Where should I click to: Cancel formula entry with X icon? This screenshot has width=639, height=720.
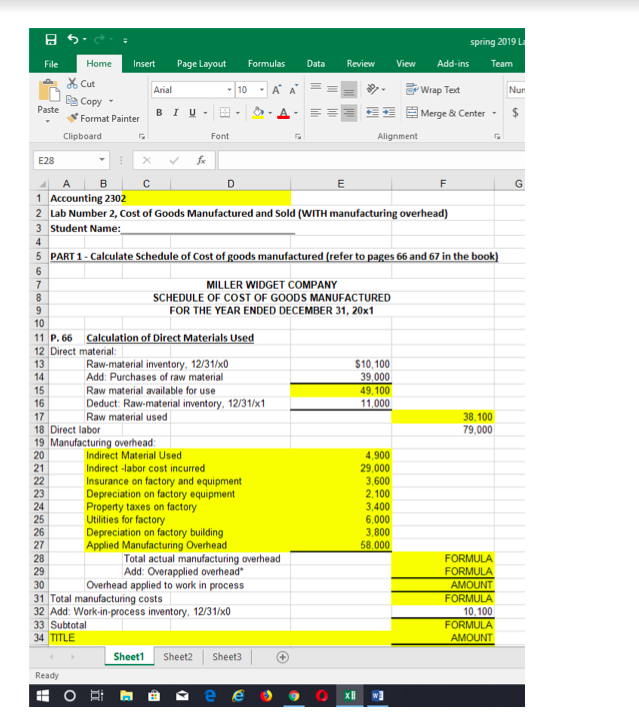coord(147,160)
